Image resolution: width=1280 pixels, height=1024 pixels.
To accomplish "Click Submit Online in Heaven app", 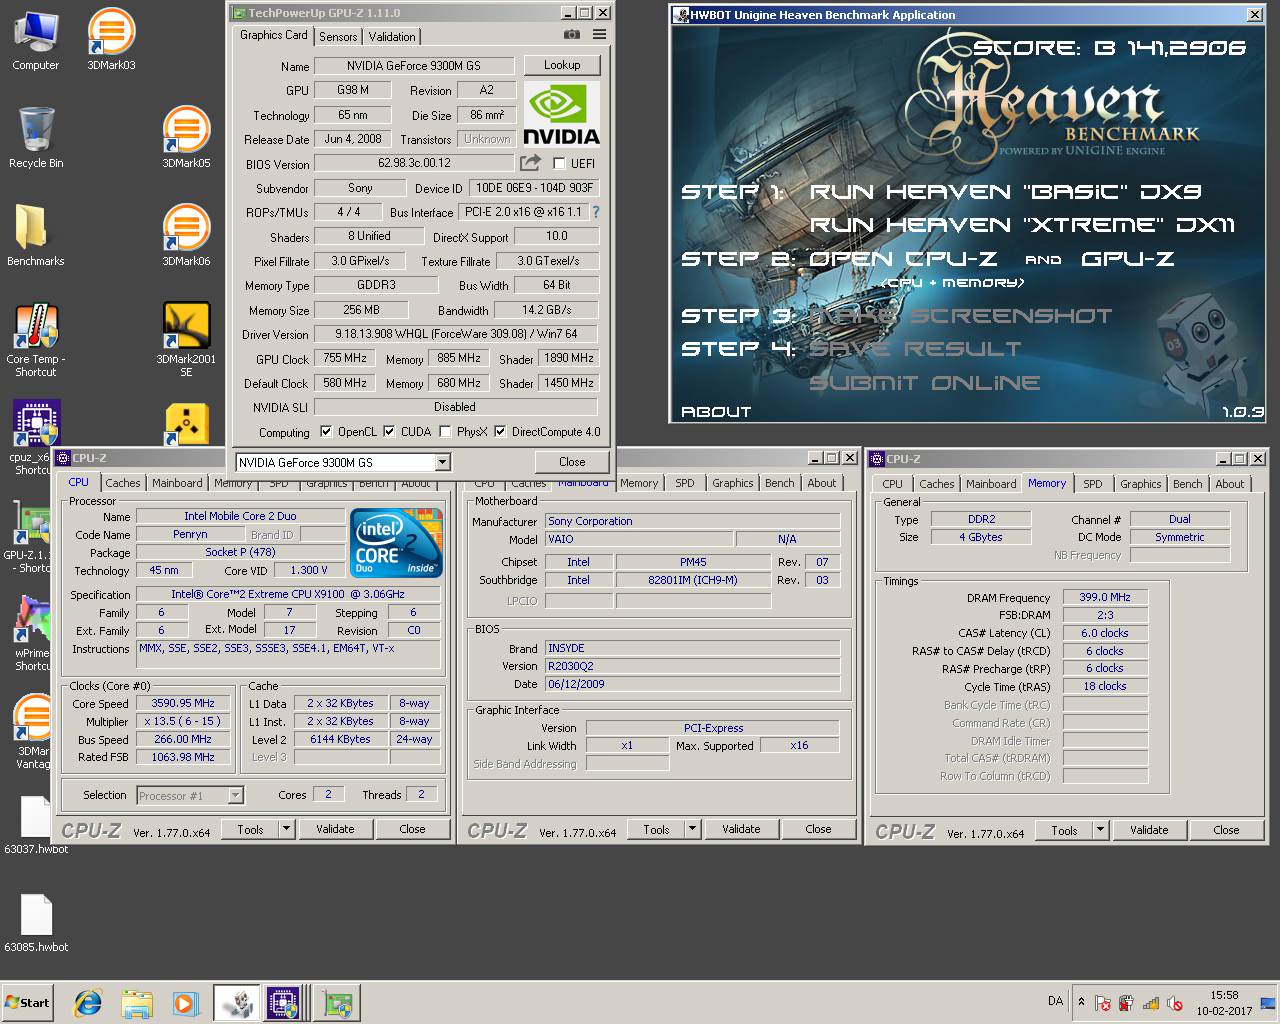I will point(925,383).
